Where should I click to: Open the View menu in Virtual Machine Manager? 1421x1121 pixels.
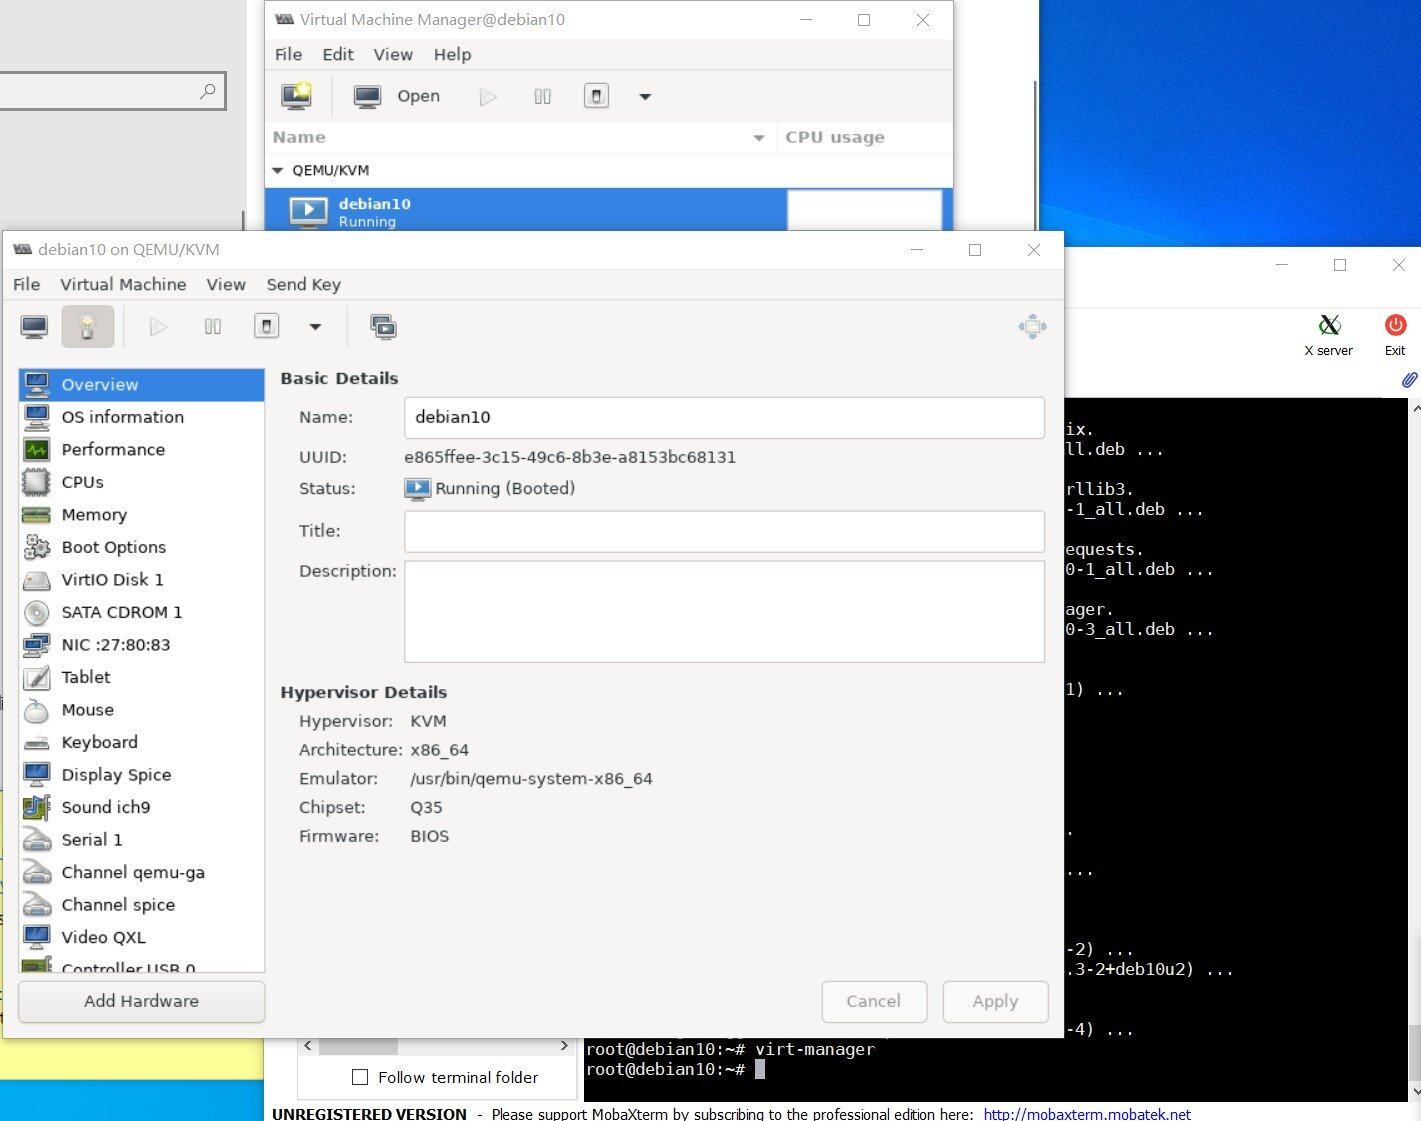pyautogui.click(x=393, y=55)
